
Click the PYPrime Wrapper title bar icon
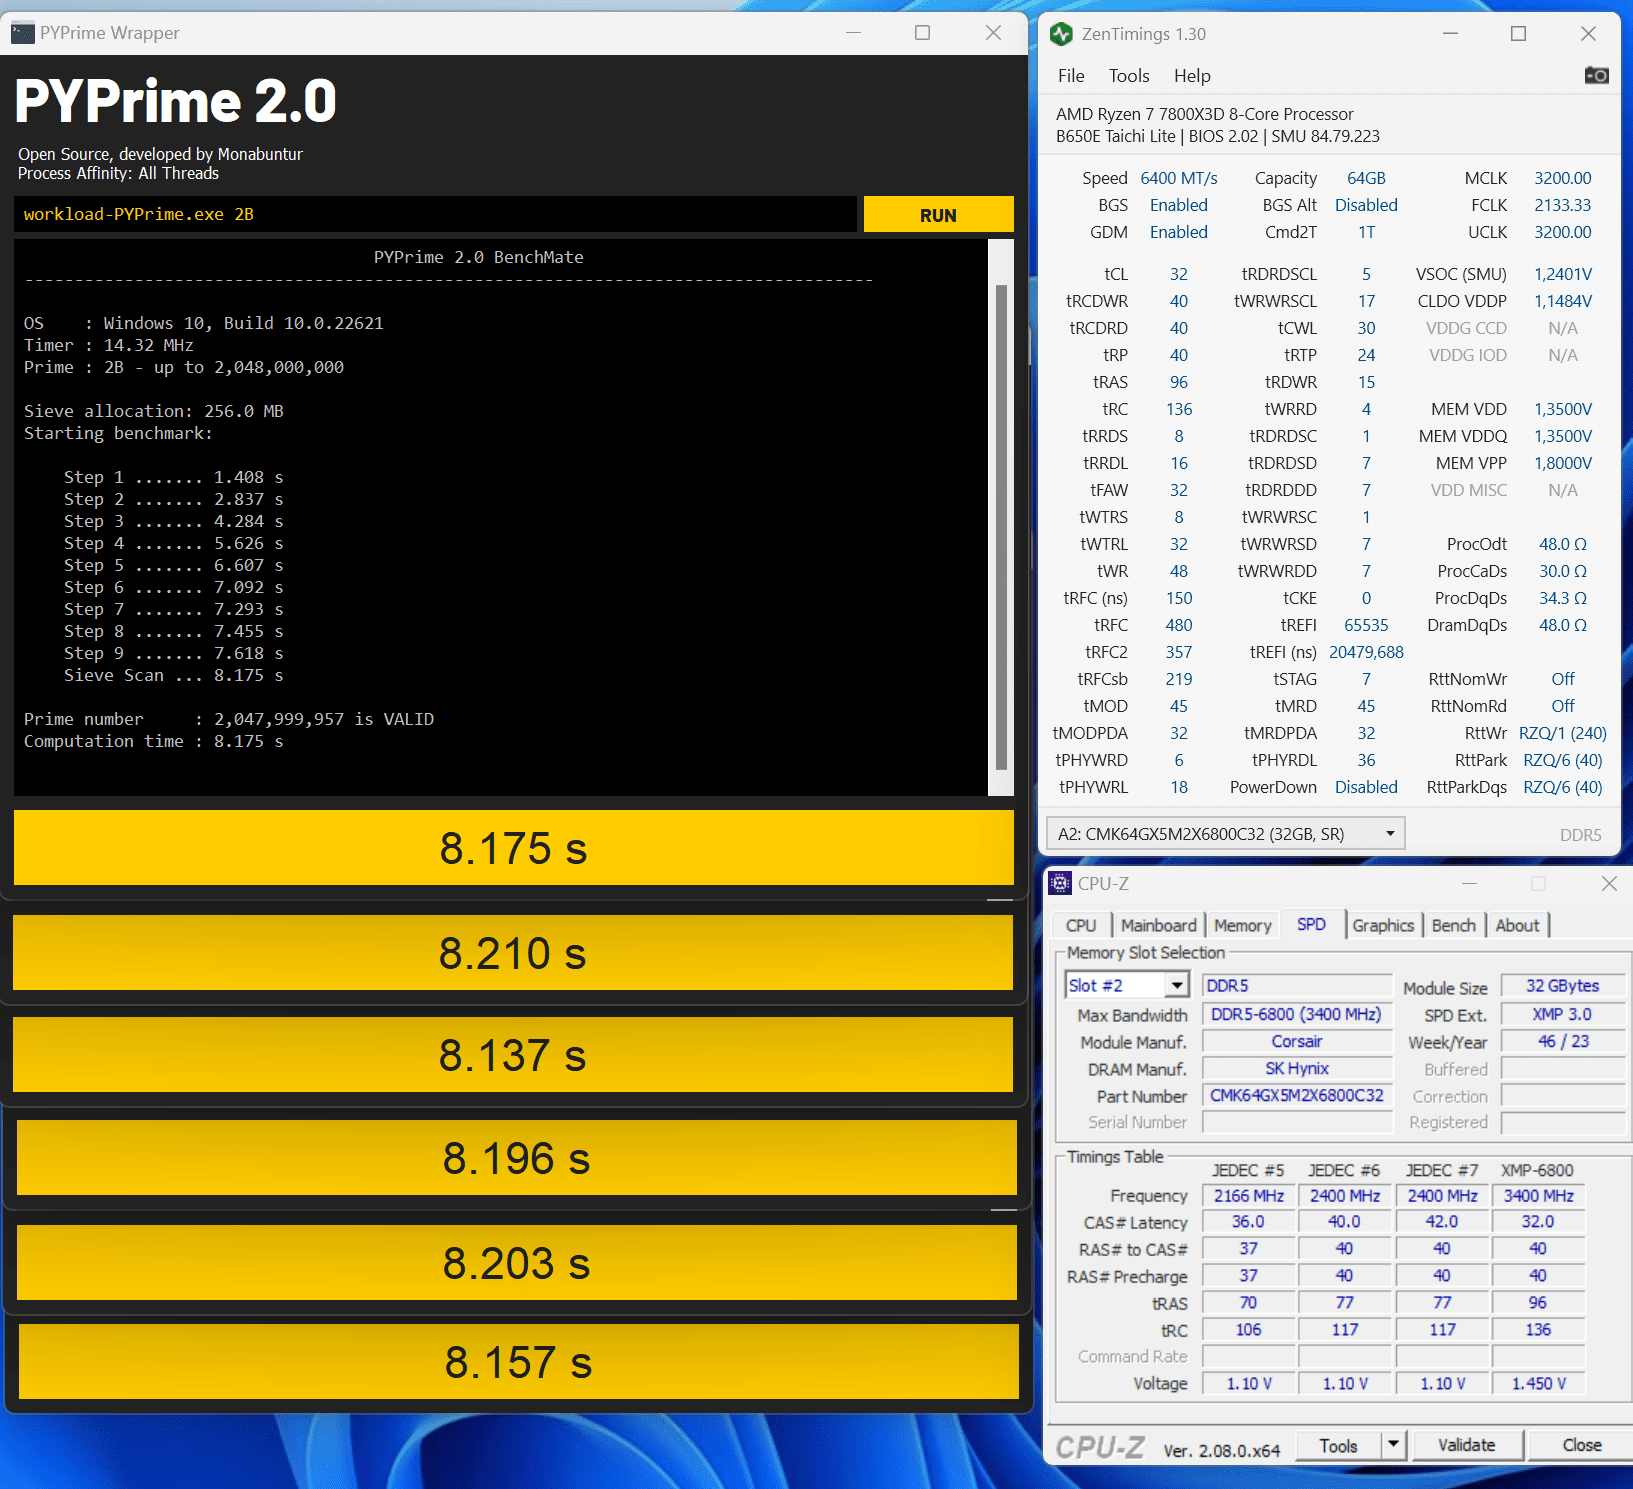tap(23, 33)
